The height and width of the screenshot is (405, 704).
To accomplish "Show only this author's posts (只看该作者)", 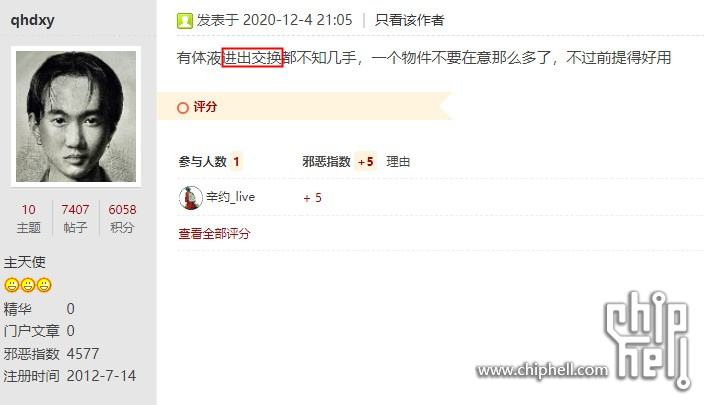I will (409, 20).
